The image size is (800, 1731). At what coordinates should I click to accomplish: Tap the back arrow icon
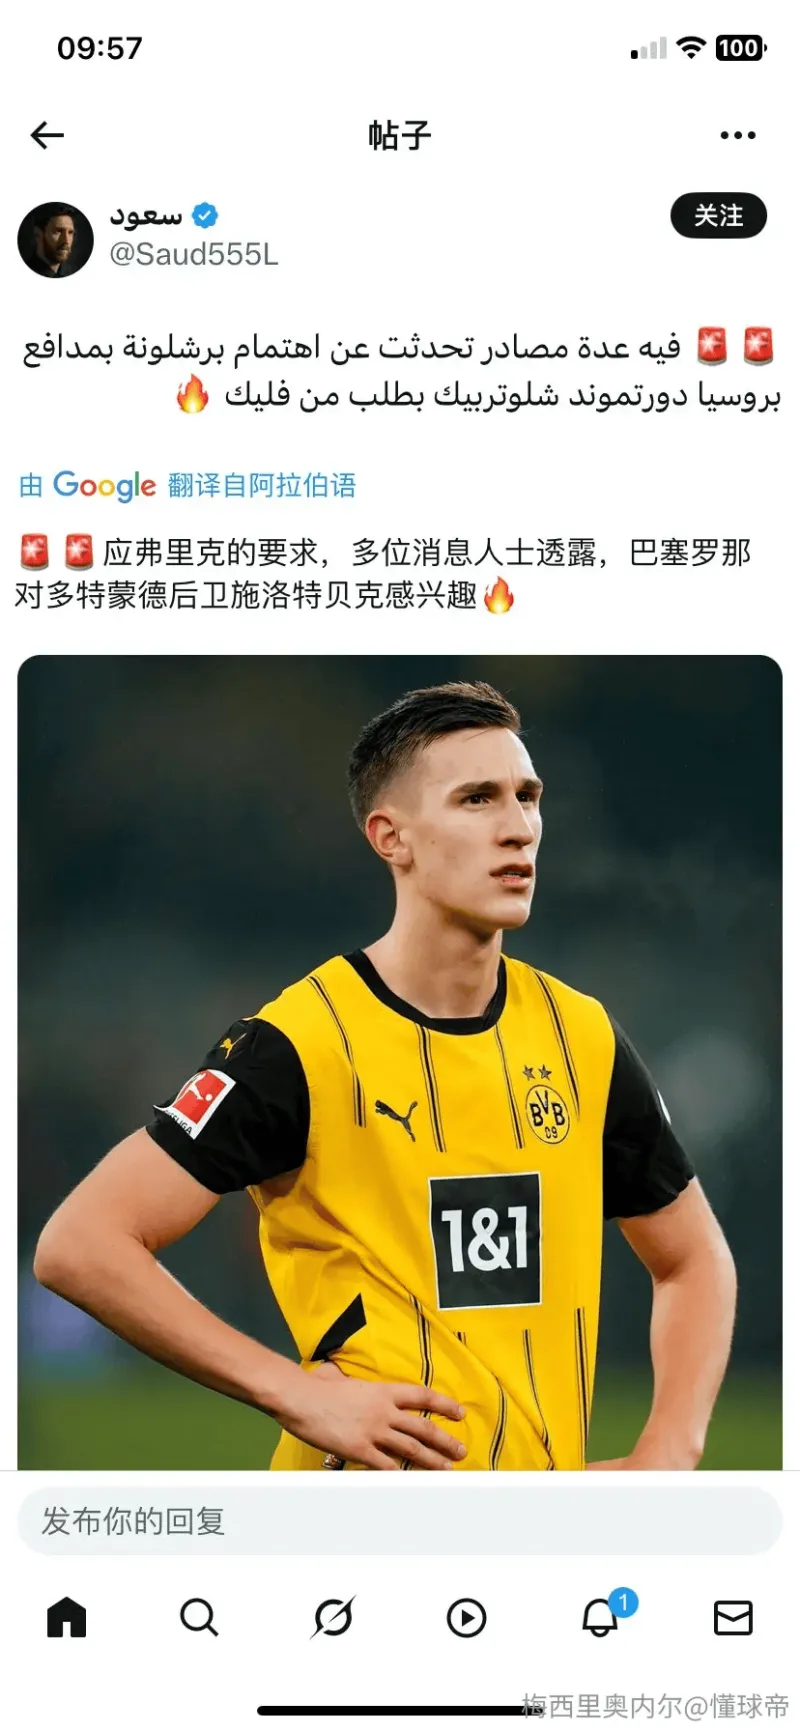(47, 135)
